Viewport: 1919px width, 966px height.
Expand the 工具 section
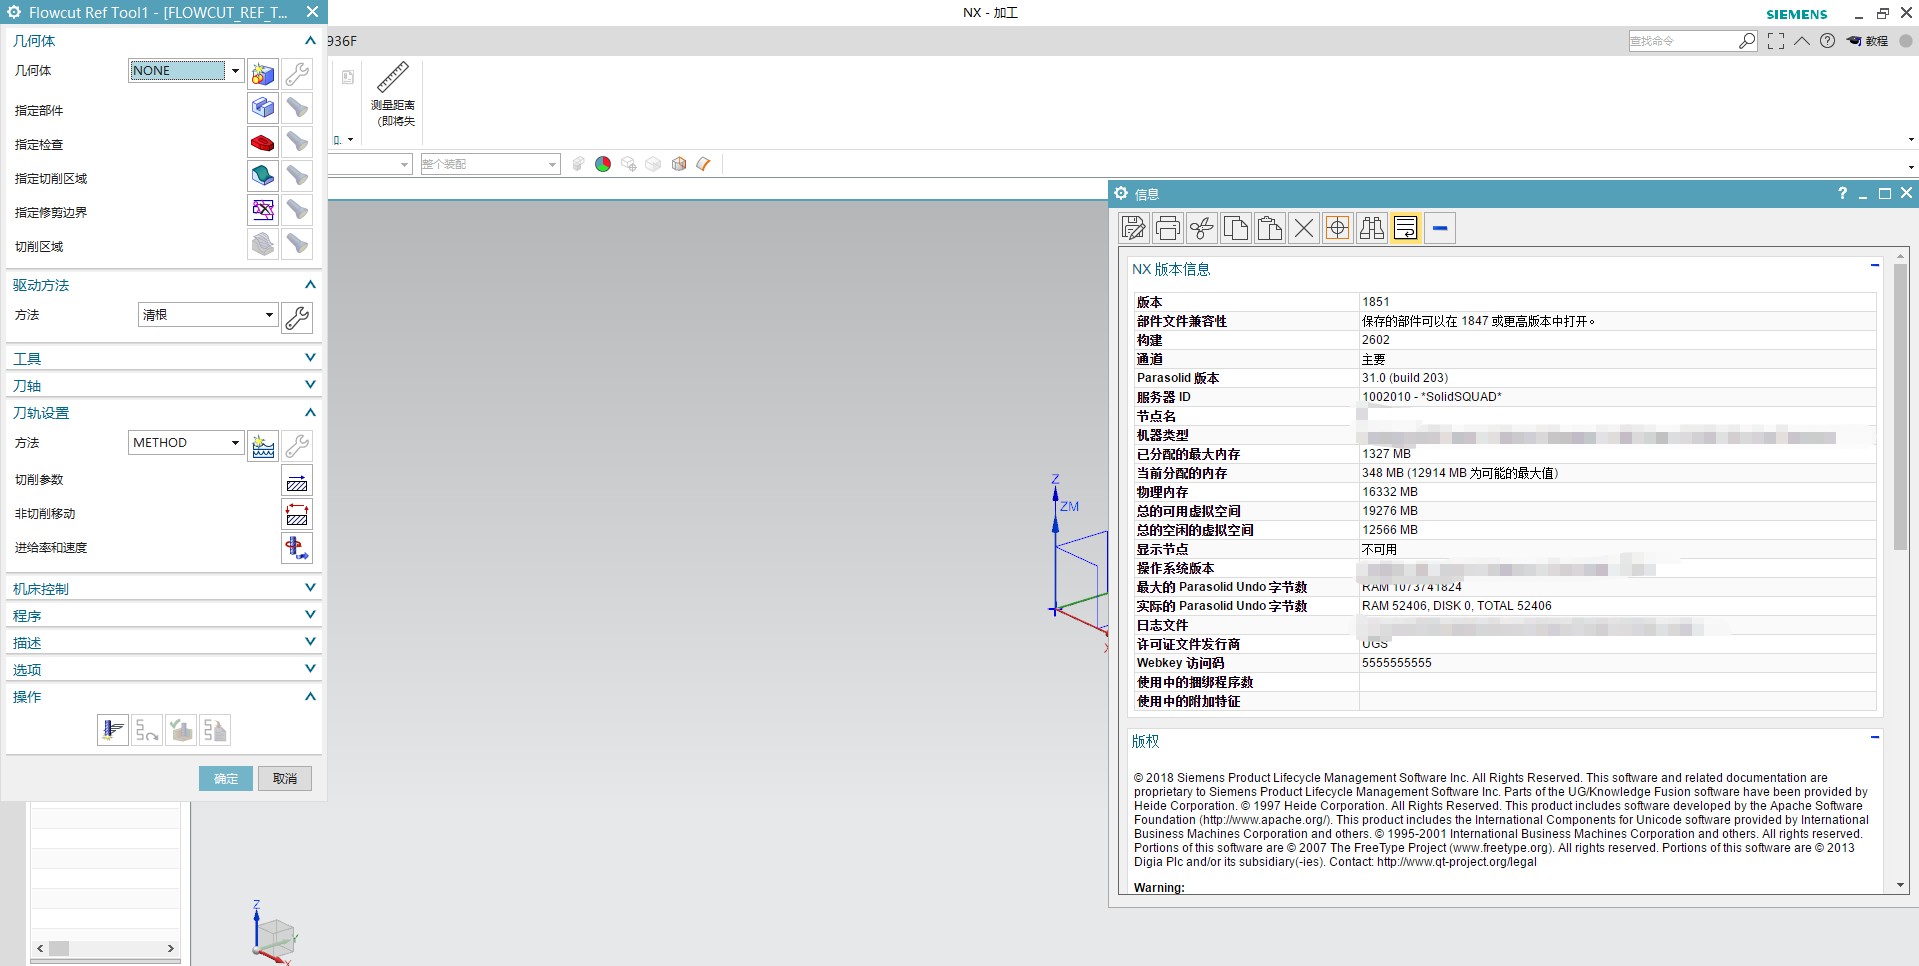pos(310,358)
